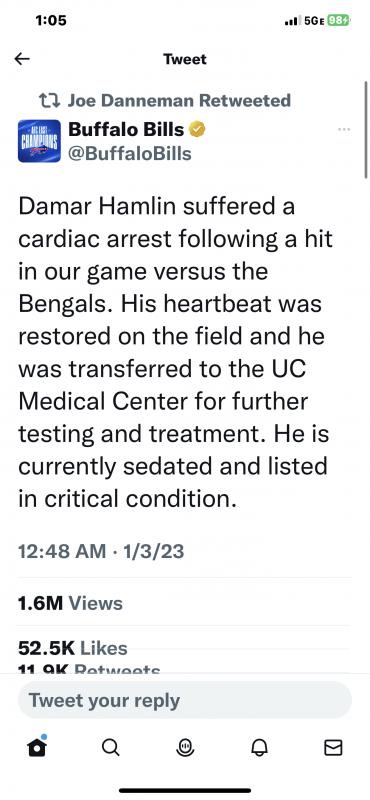Tap the Tweet header title

(x=185, y=59)
